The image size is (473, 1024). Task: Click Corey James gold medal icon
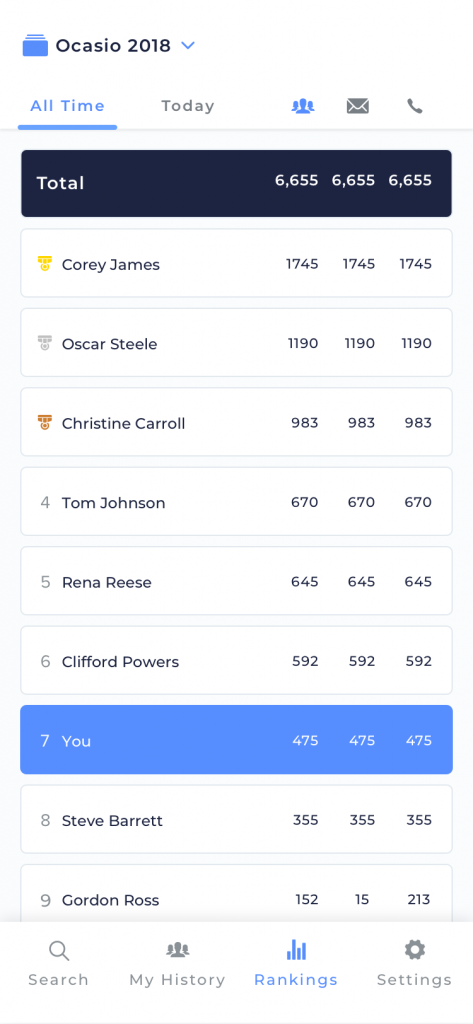44,264
